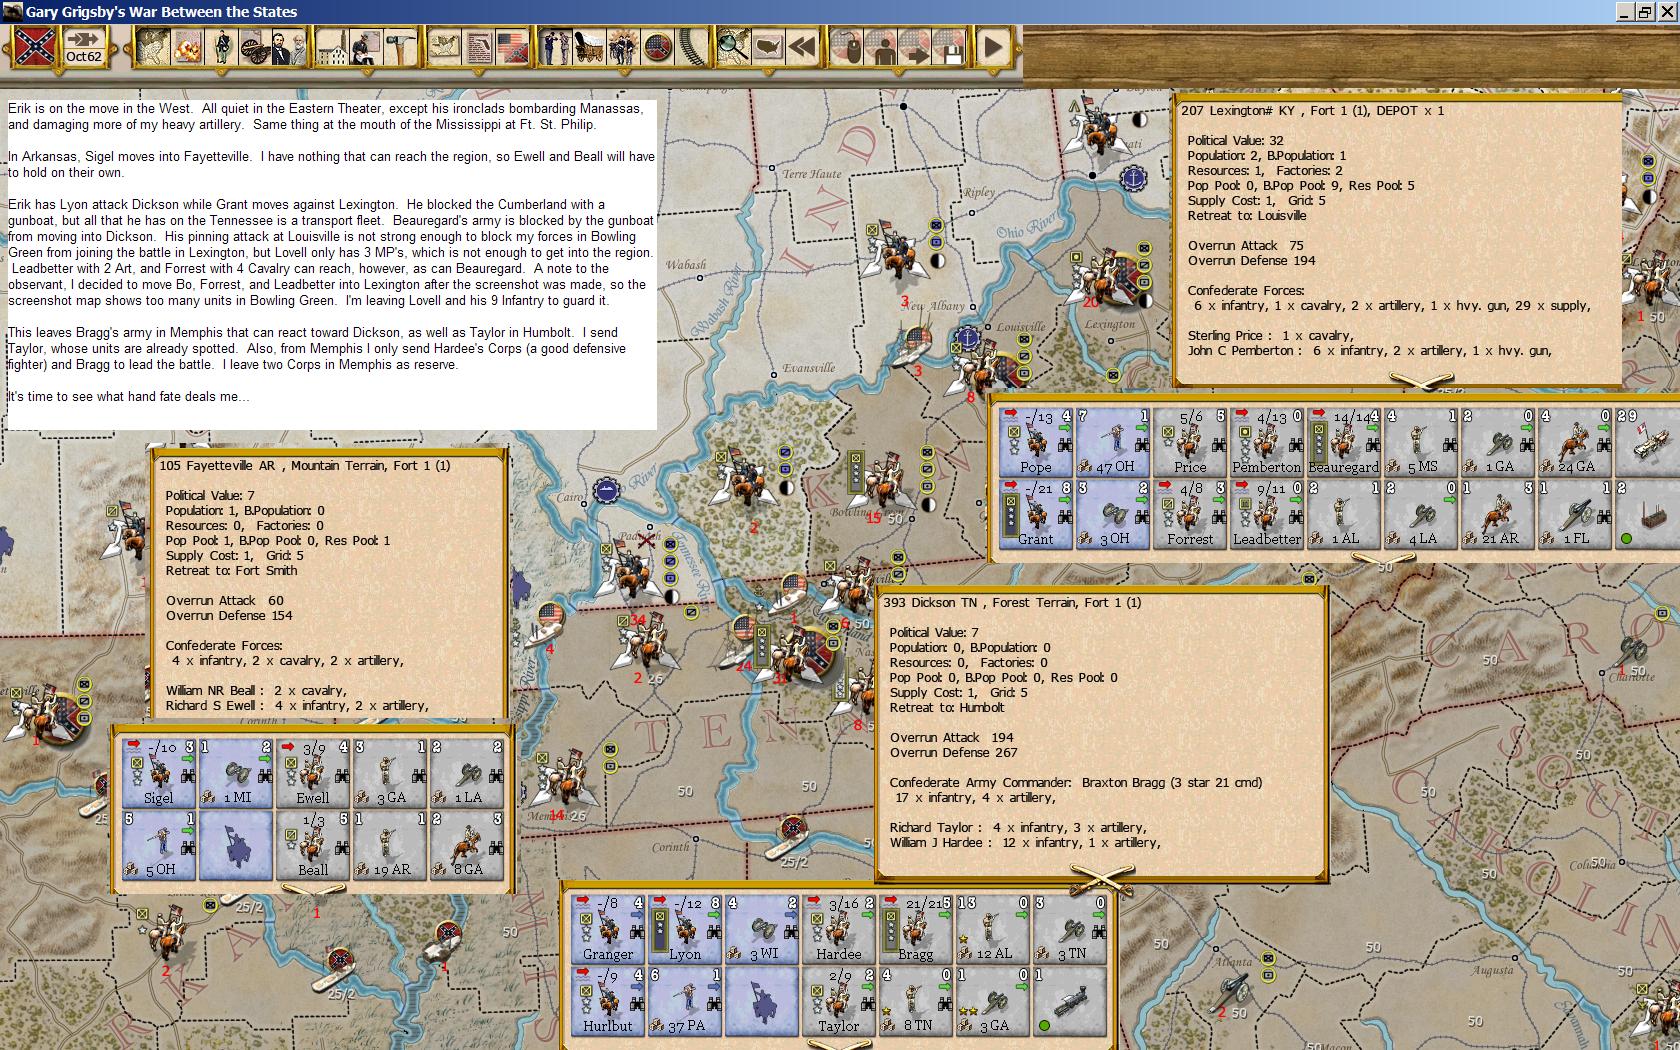Select the Leadbetter leader card

pos(1267,513)
